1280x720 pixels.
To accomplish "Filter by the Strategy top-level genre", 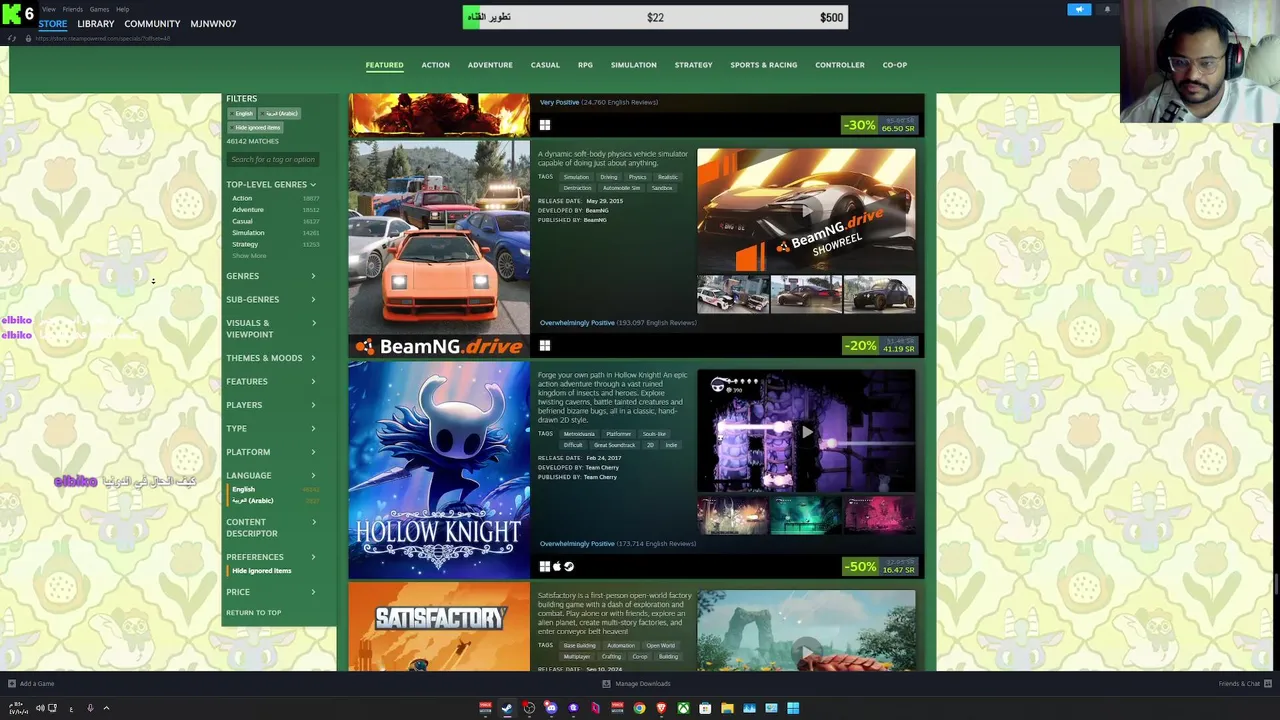I will (245, 244).
